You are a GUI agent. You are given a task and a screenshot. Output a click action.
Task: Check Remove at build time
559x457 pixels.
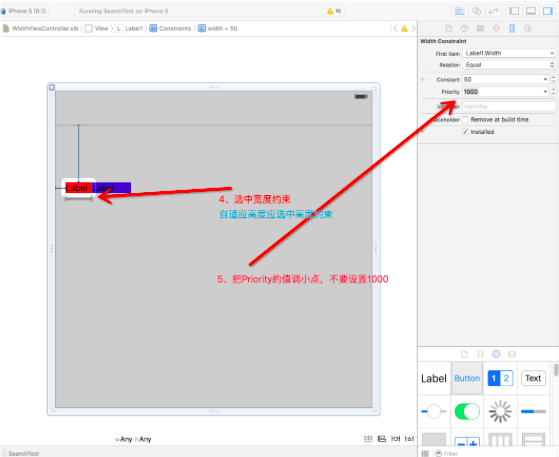[x=465, y=119]
